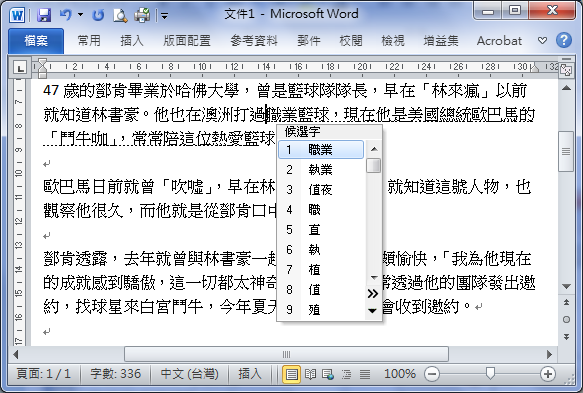Viewport: 583px width, 393px height.
Task: Go to previous page double arrow
Action: [x=566, y=302]
